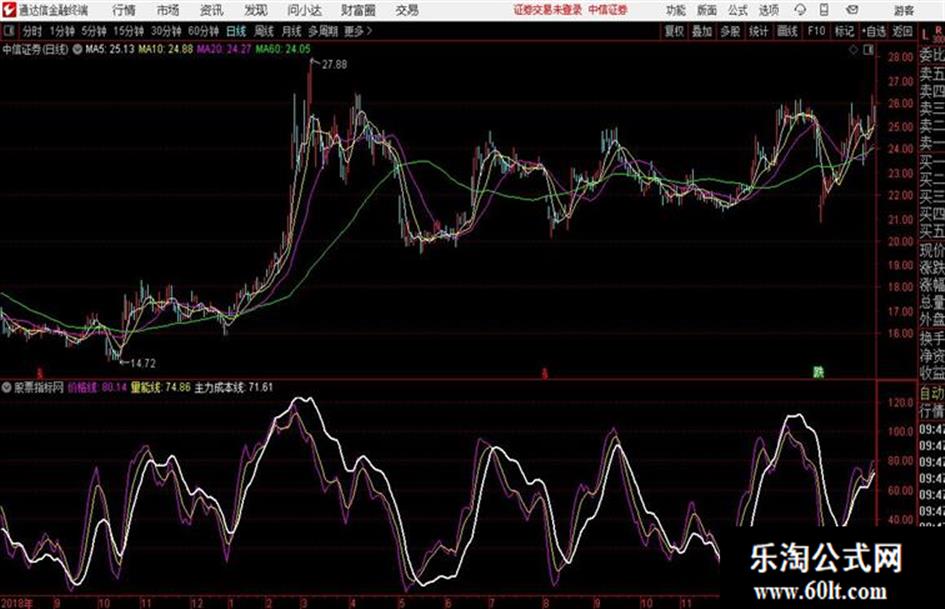
Task: Open the 问小达 menu
Action: pyautogui.click(x=304, y=10)
